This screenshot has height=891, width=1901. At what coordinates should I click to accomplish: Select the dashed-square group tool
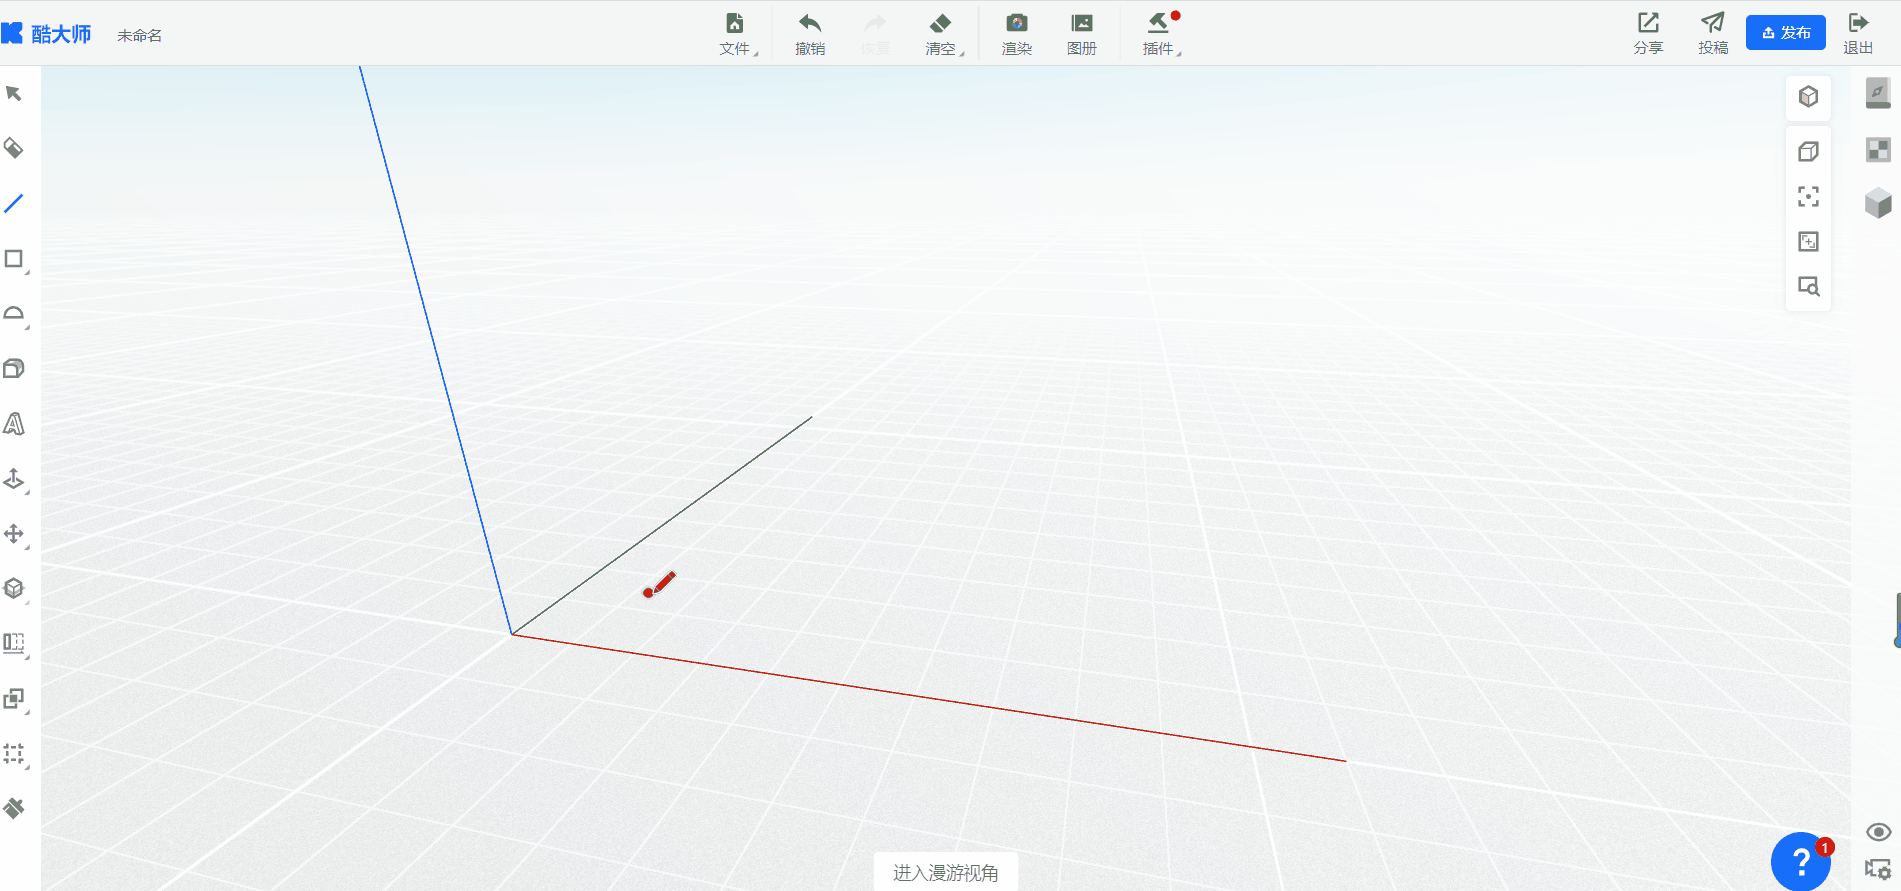click(x=14, y=754)
